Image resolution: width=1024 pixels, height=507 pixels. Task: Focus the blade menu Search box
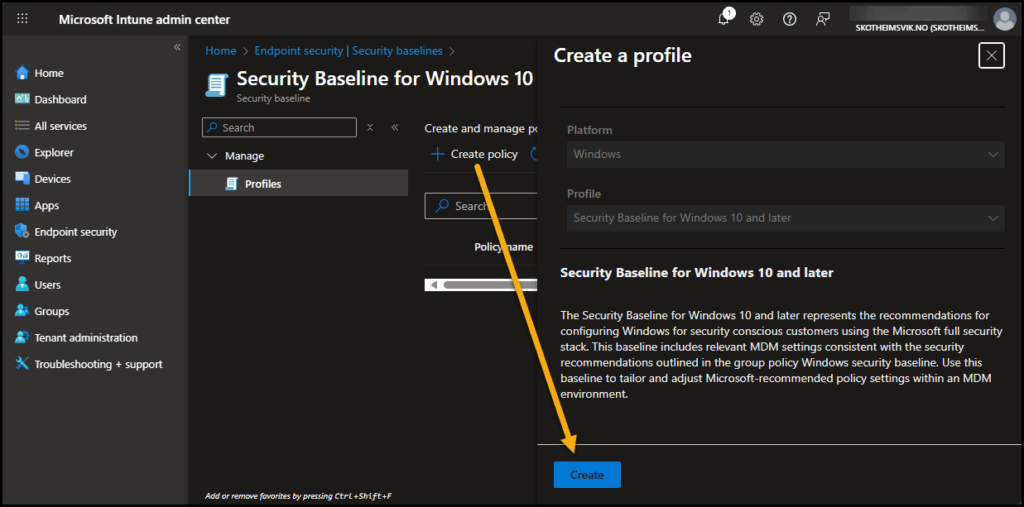280,127
